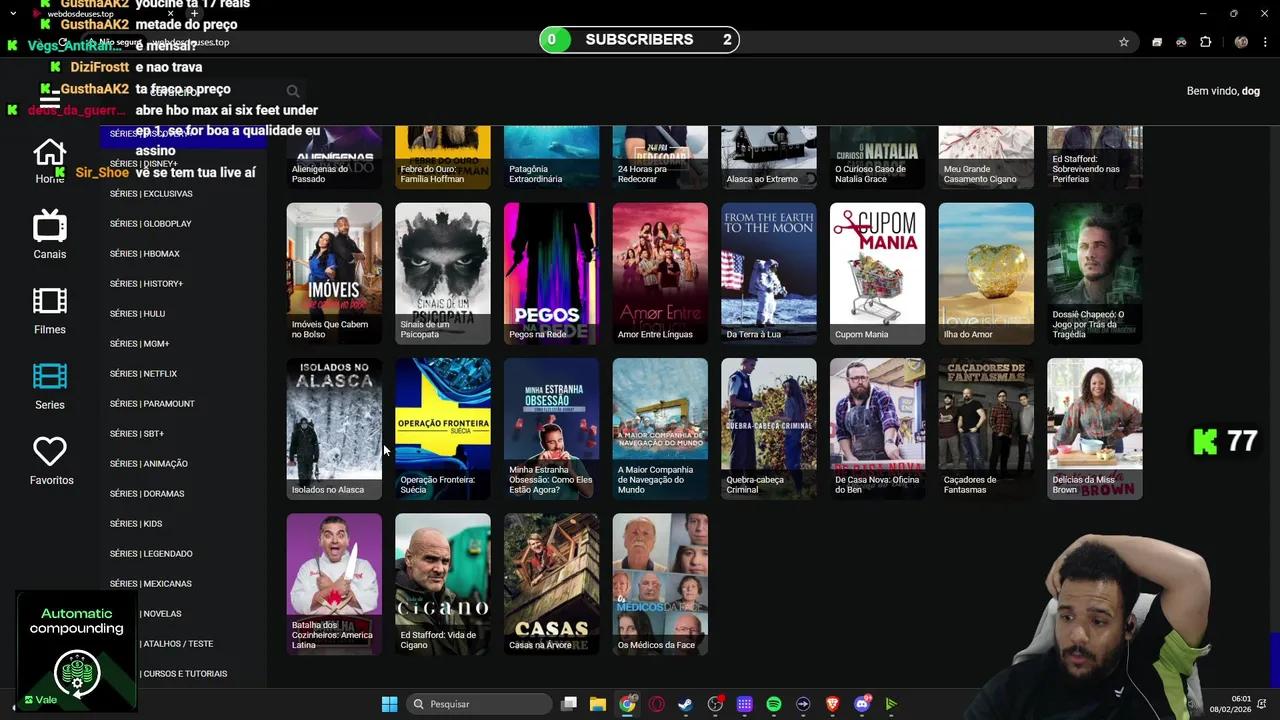This screenshot has width=1280, height=720.
Task: Select the Series sidebar icon
Action: coord(50,376)
